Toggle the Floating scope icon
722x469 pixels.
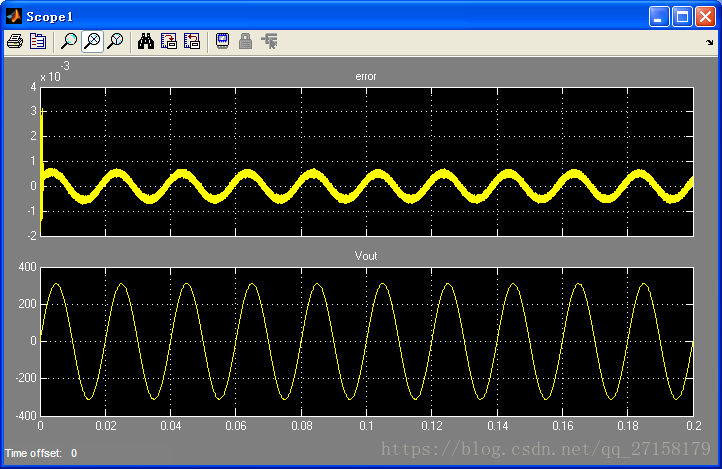(222, 41)
